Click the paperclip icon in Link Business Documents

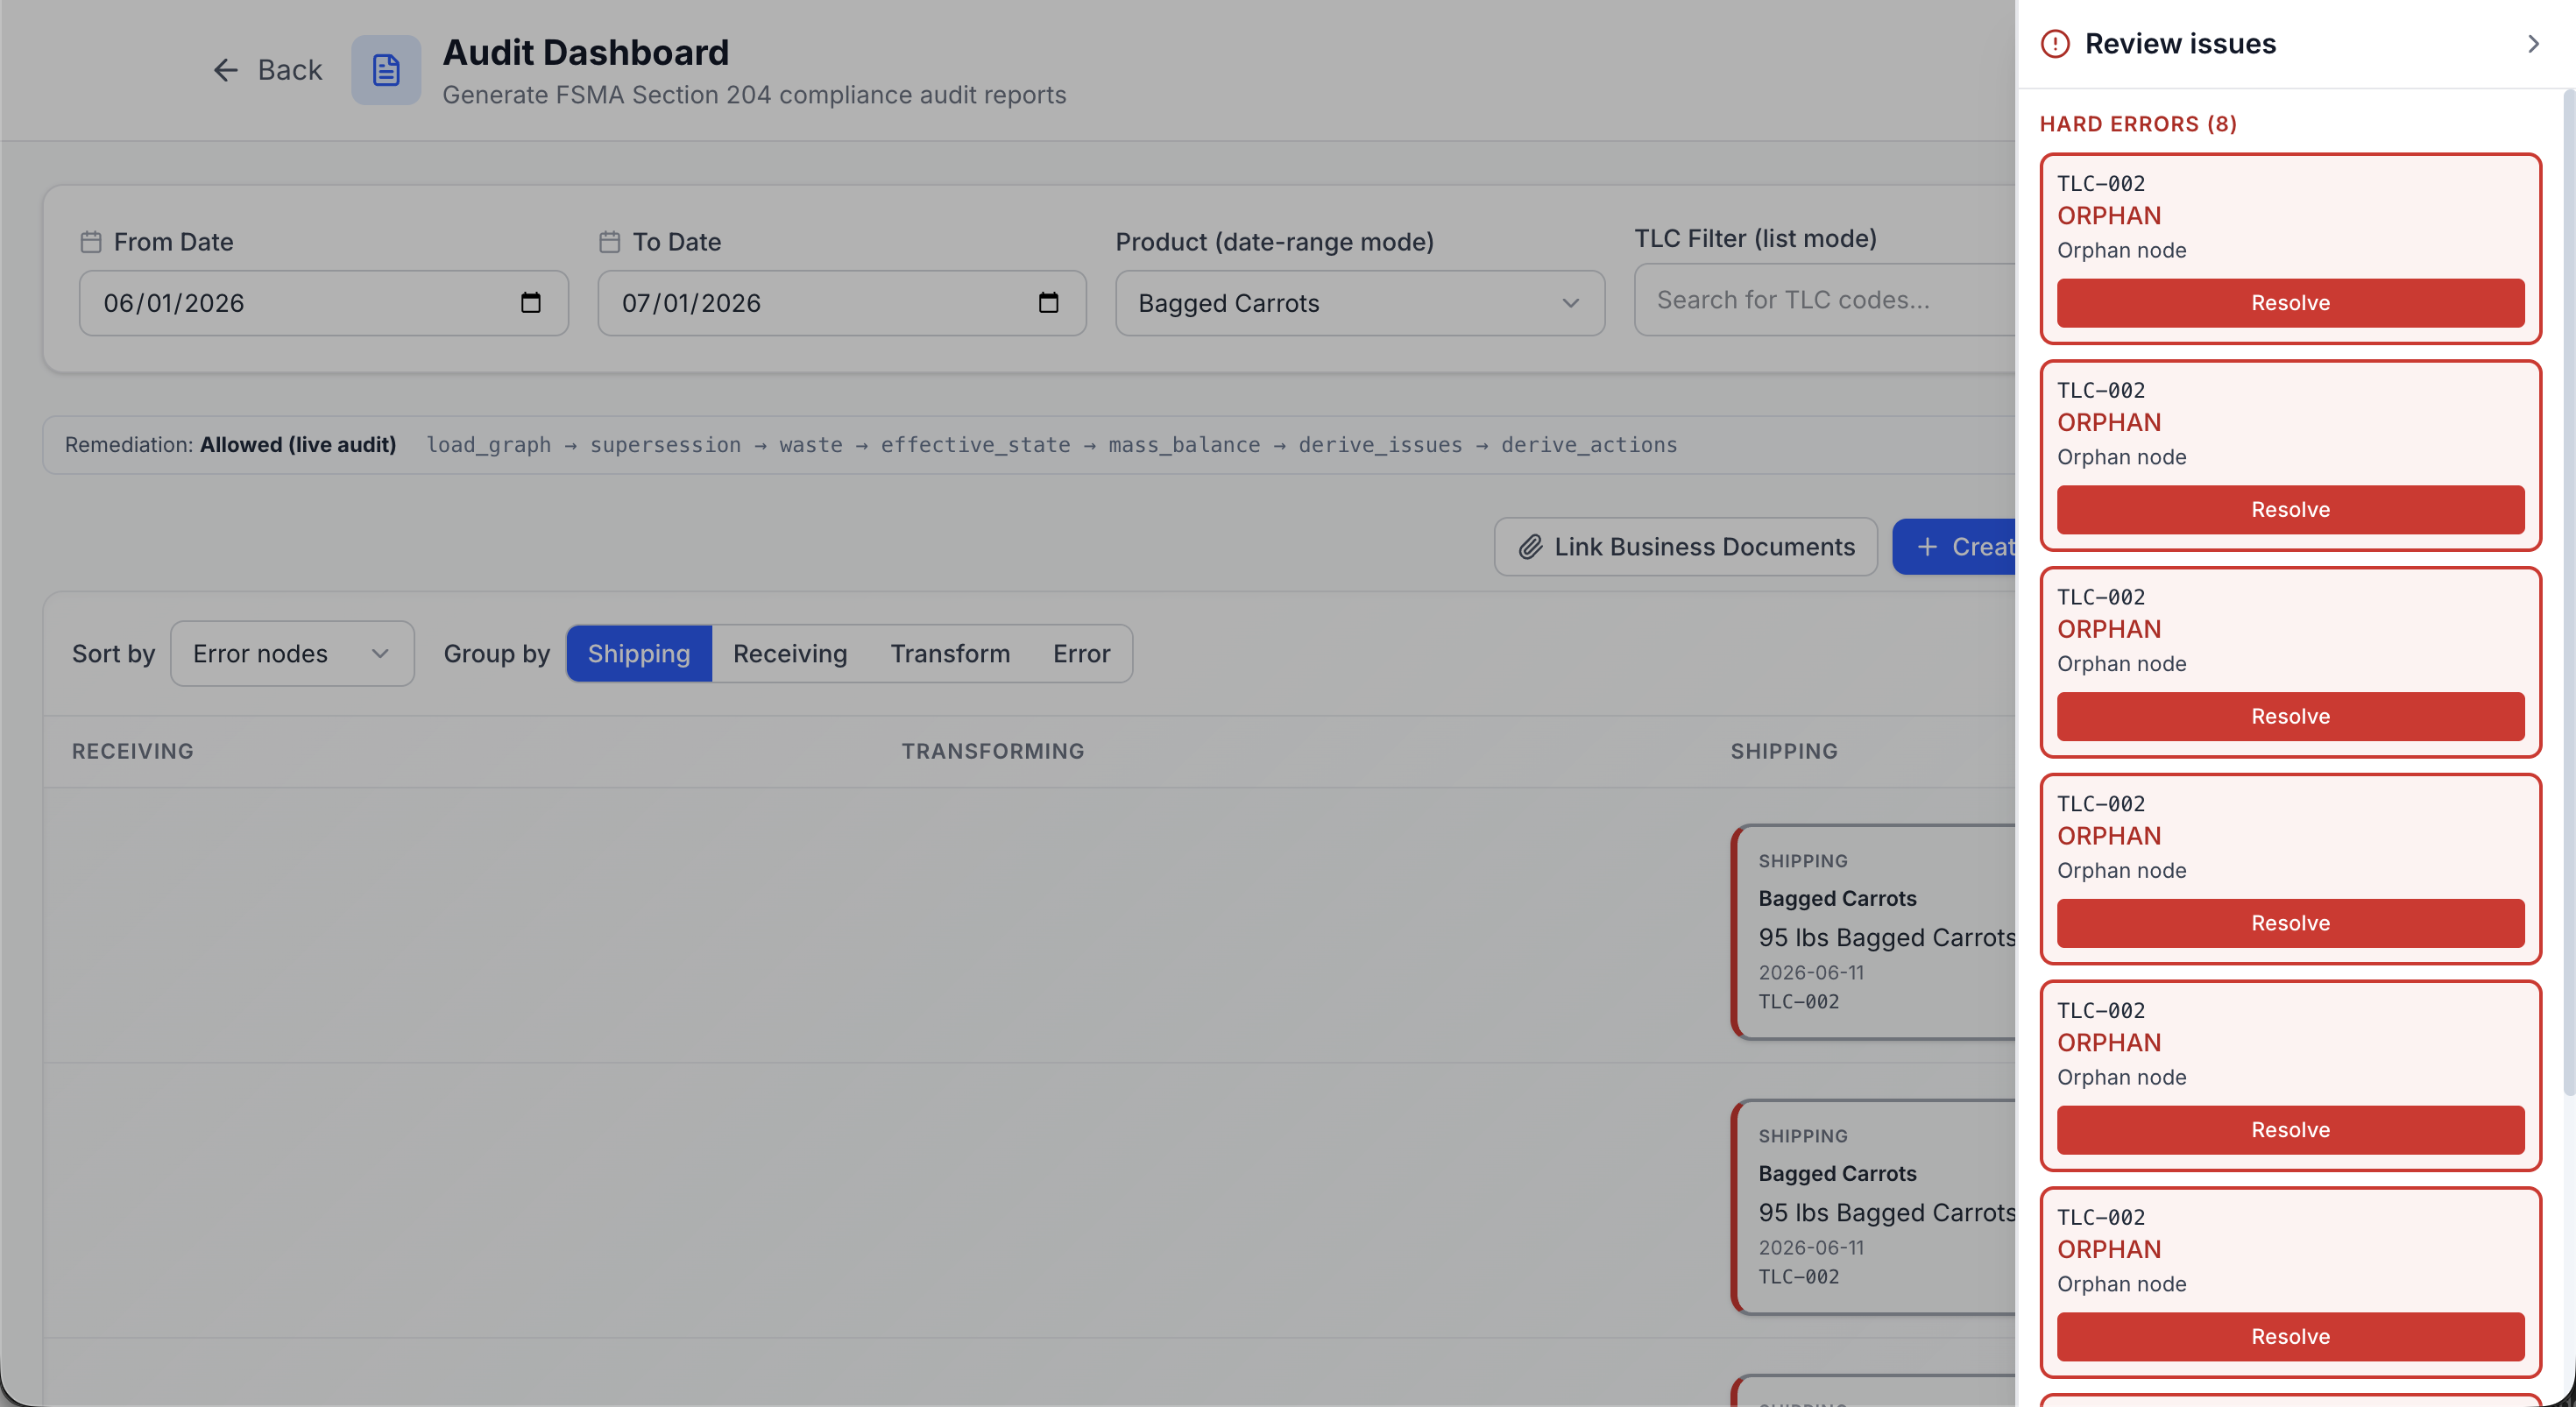coord(1530,547)
